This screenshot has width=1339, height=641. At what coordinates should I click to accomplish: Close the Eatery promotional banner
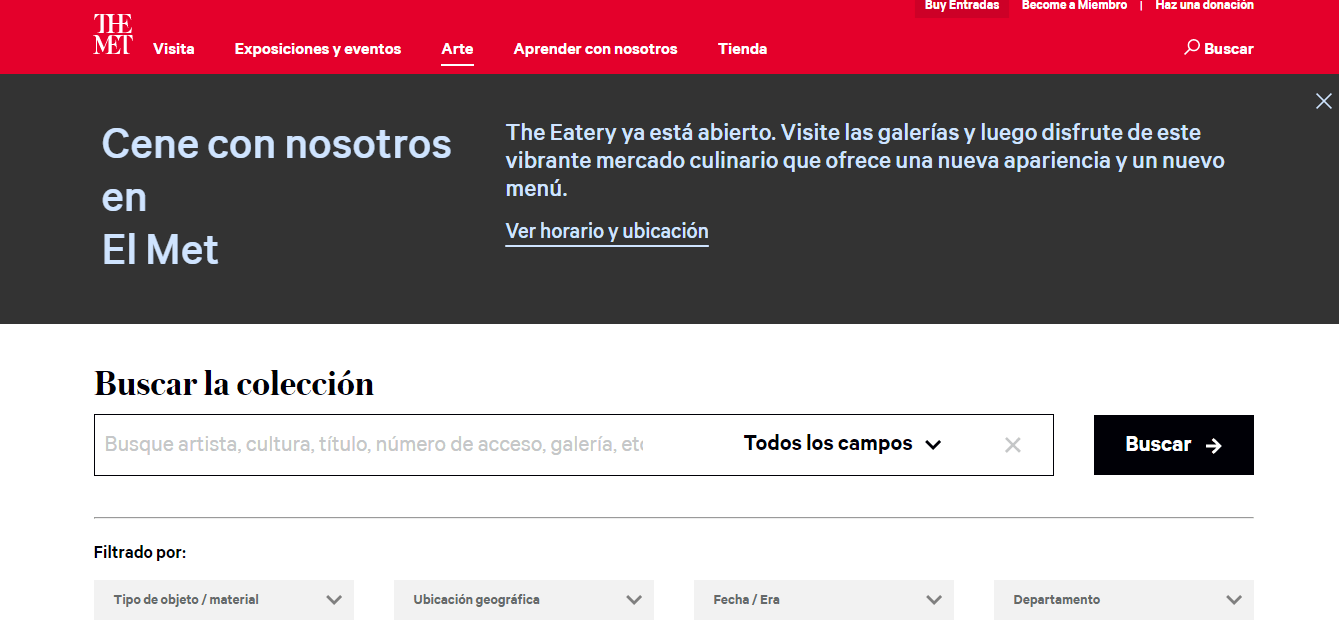pos(1324,101)
